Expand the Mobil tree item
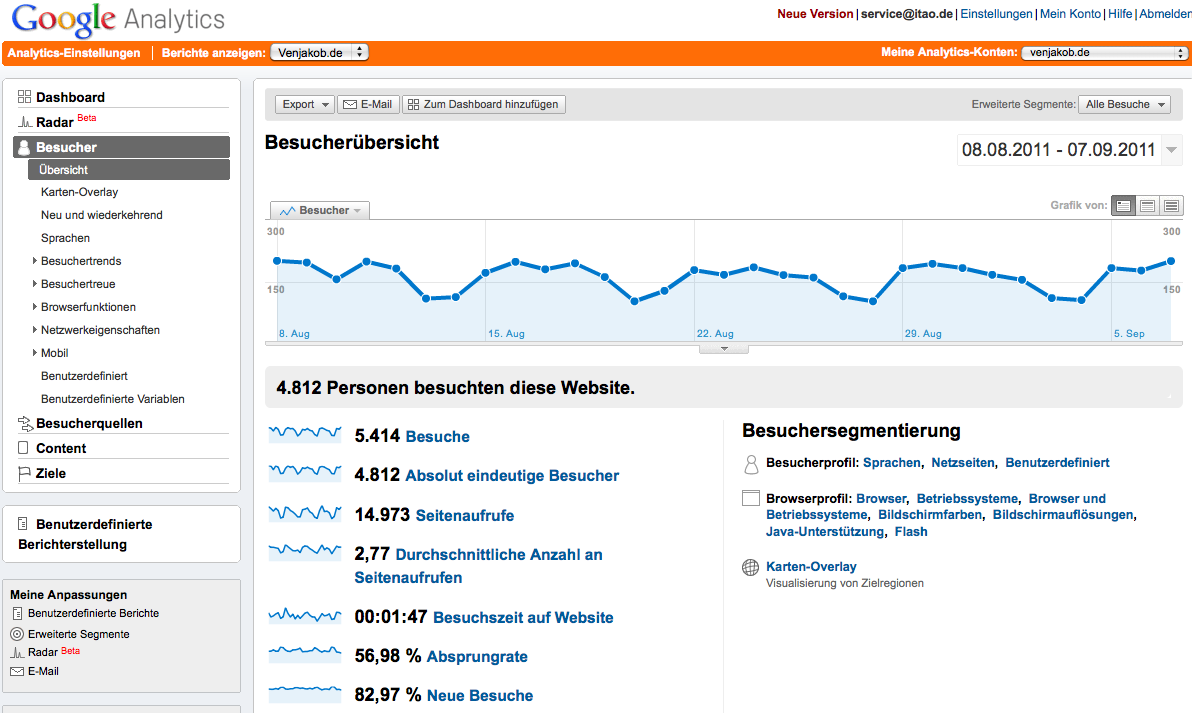Screen dimensions: 1192x713 [34, 352]
